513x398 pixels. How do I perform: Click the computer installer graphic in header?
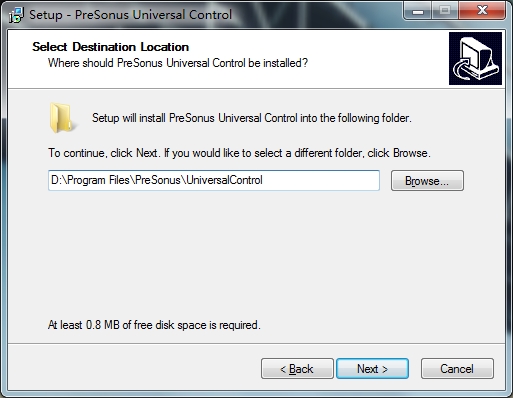[475, 59]
